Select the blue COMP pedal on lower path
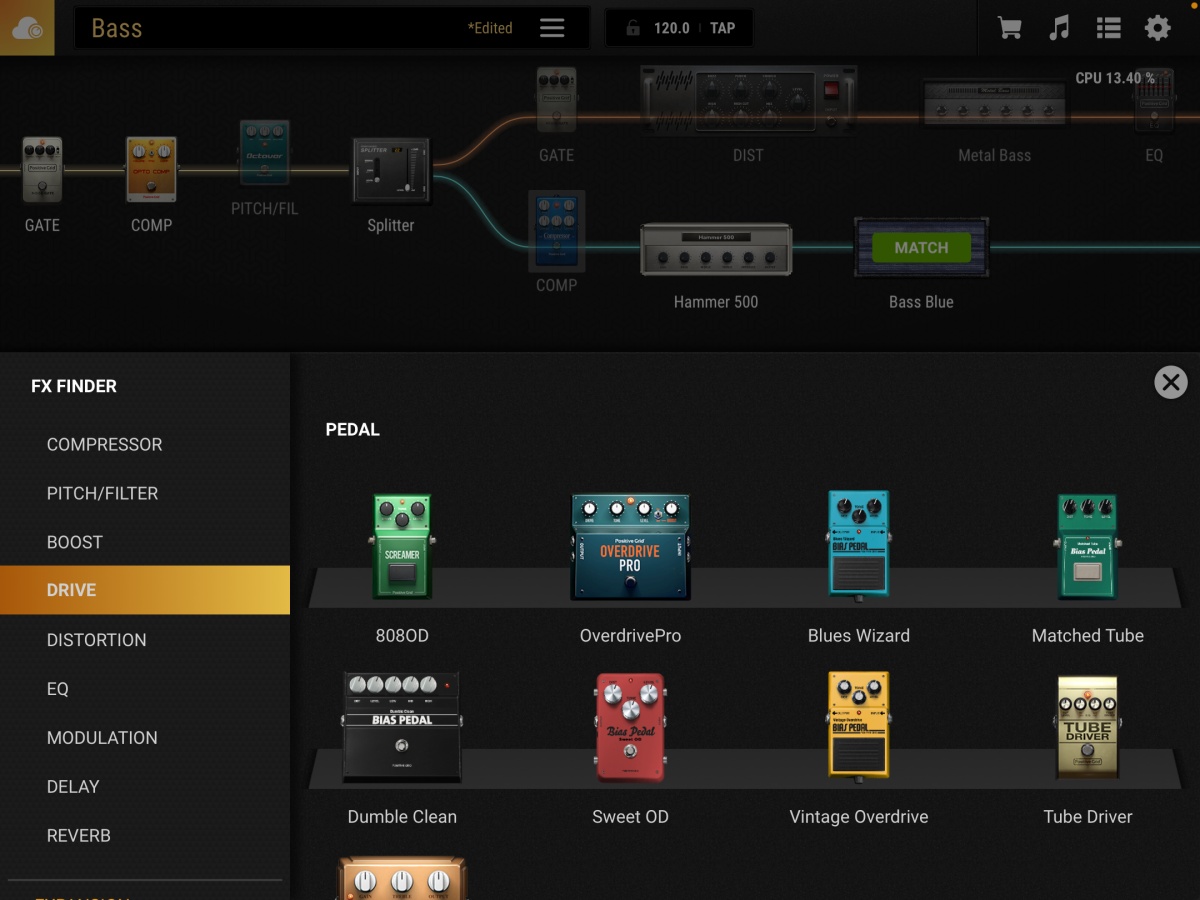The image size is (1200, 900). 556,231
